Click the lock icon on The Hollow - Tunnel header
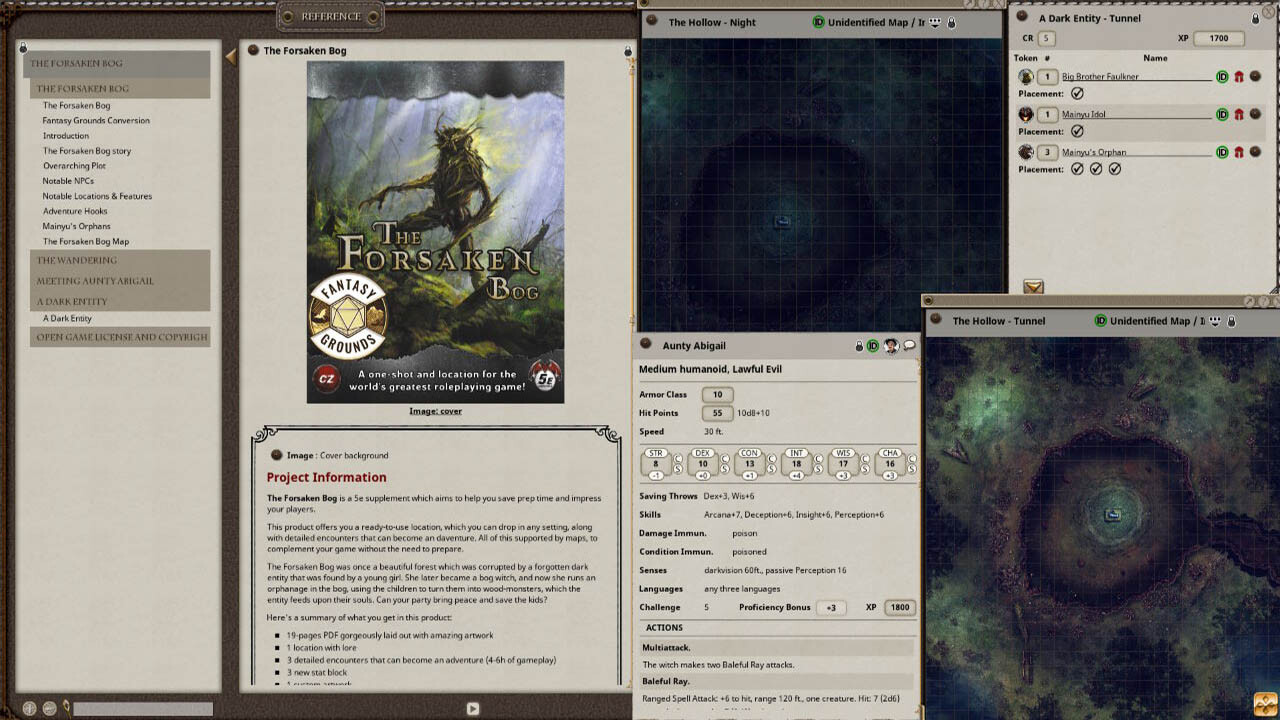 click(x=1231, y=322)
